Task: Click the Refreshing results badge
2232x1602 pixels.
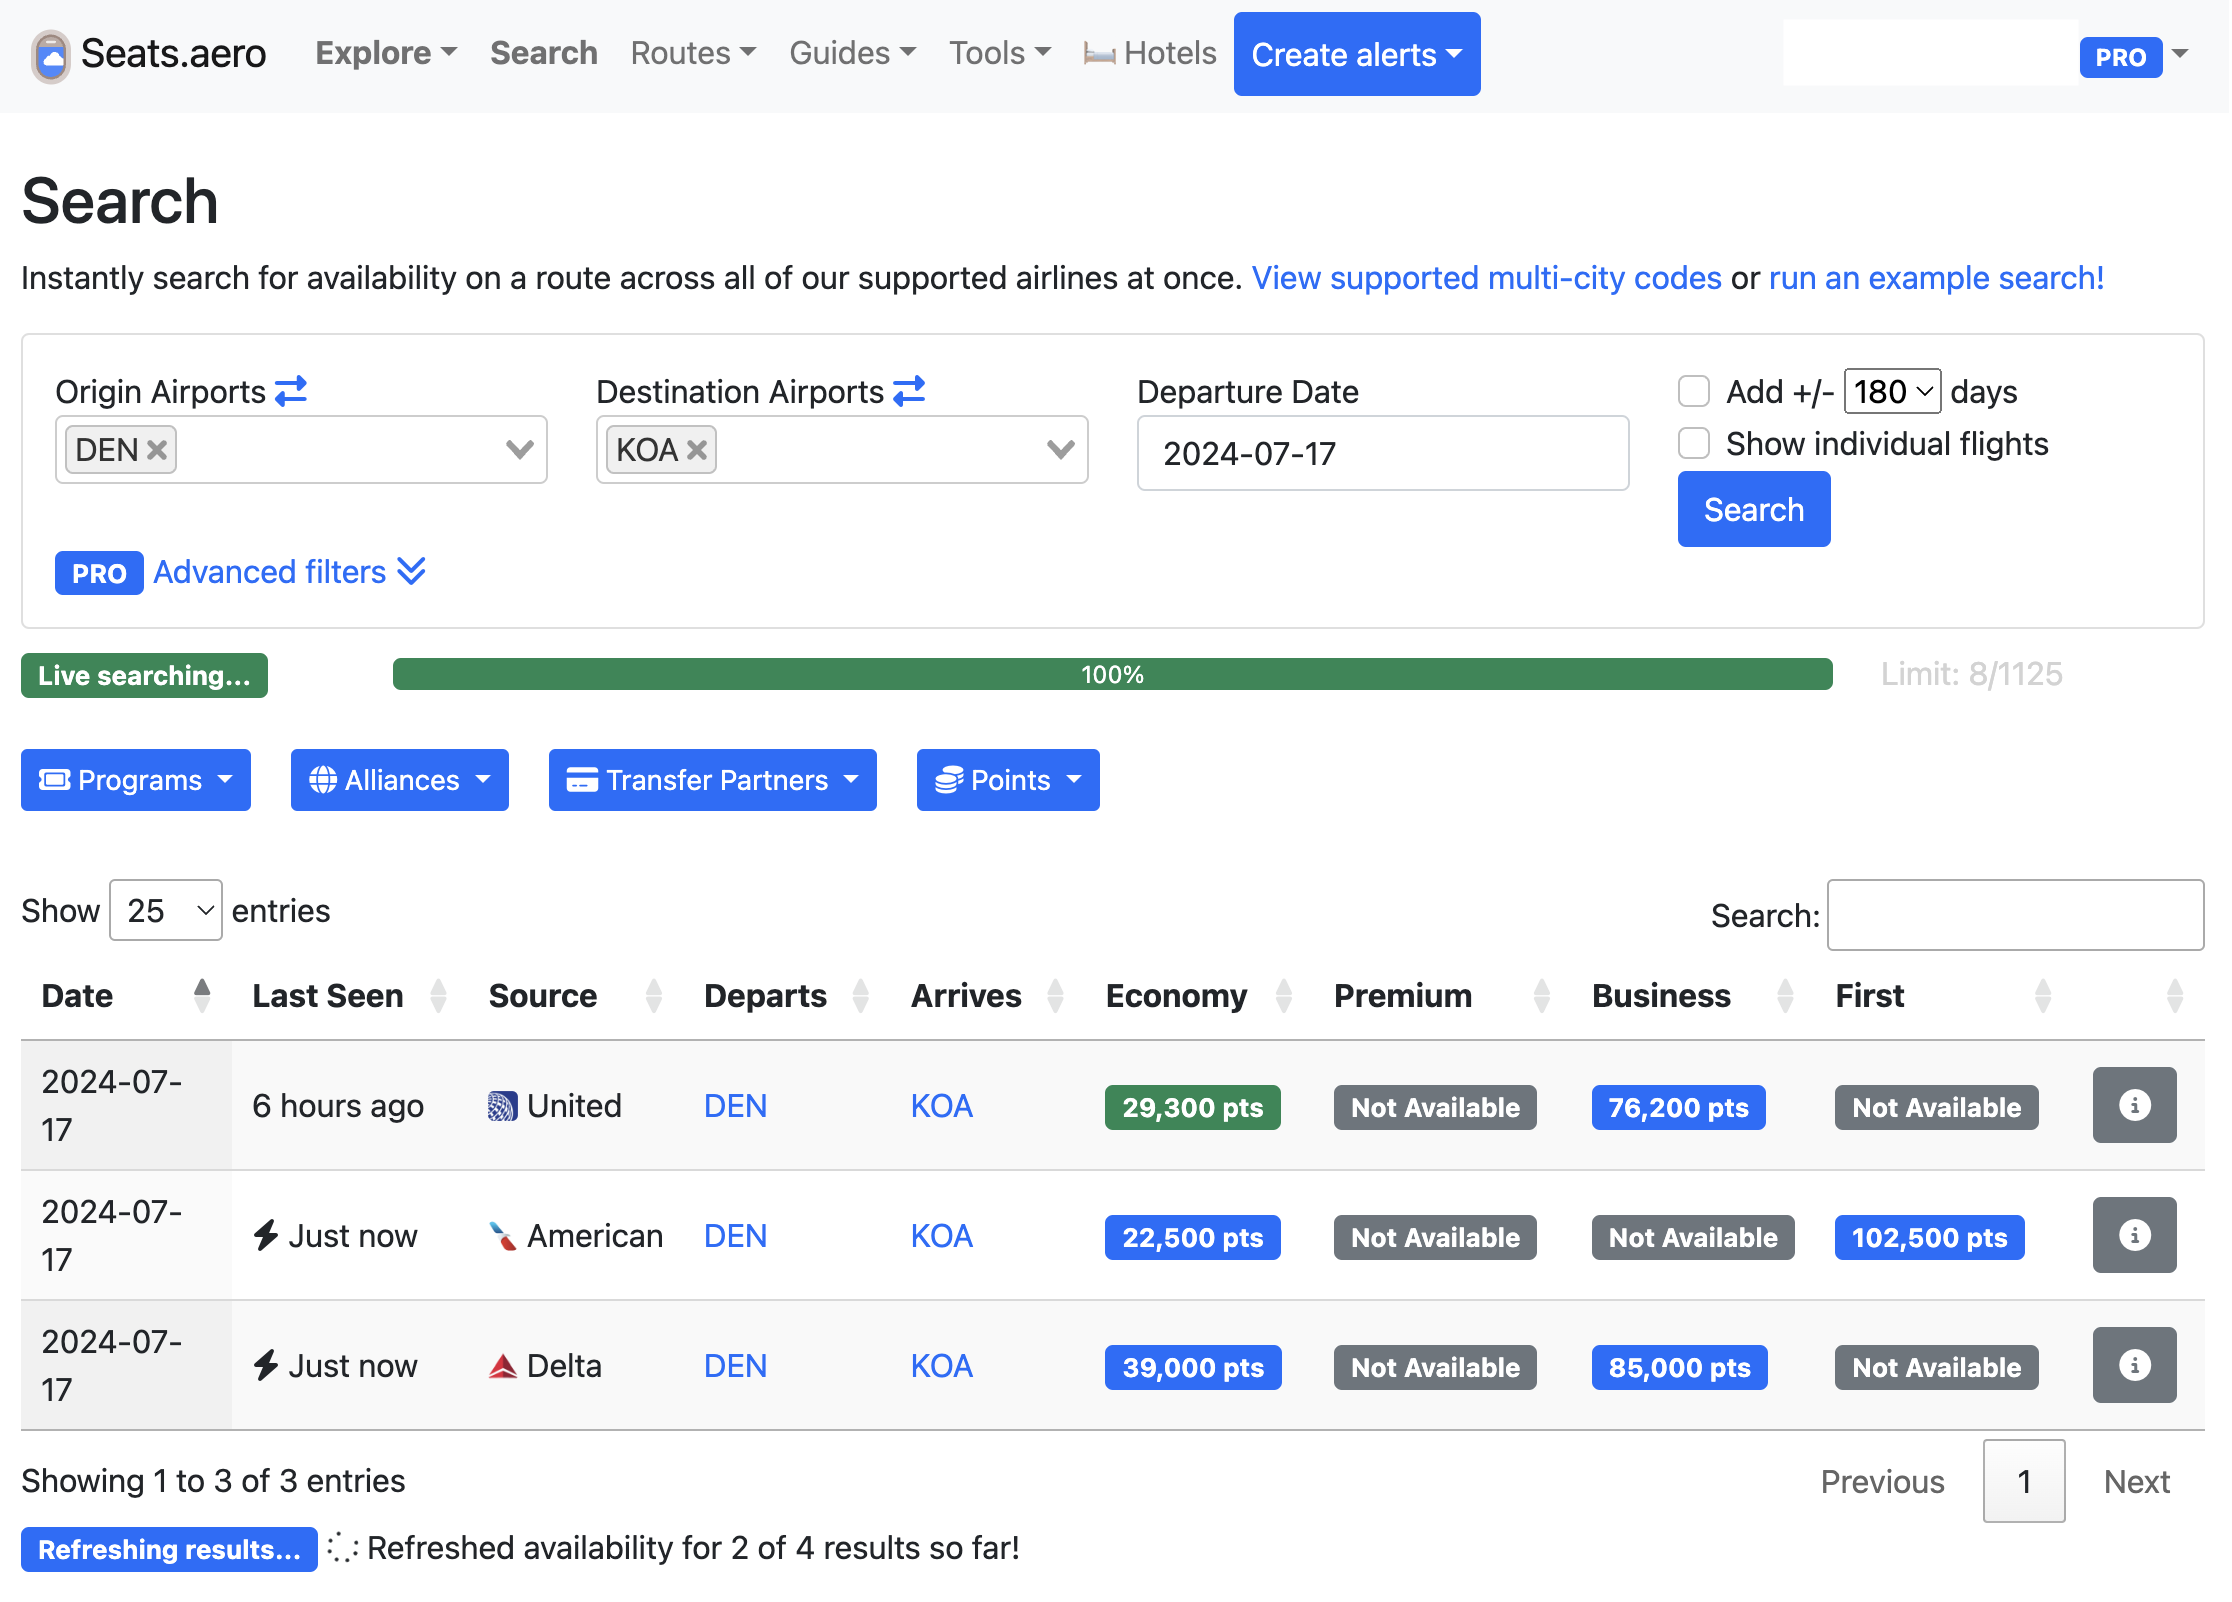Action: (169, 1549)
